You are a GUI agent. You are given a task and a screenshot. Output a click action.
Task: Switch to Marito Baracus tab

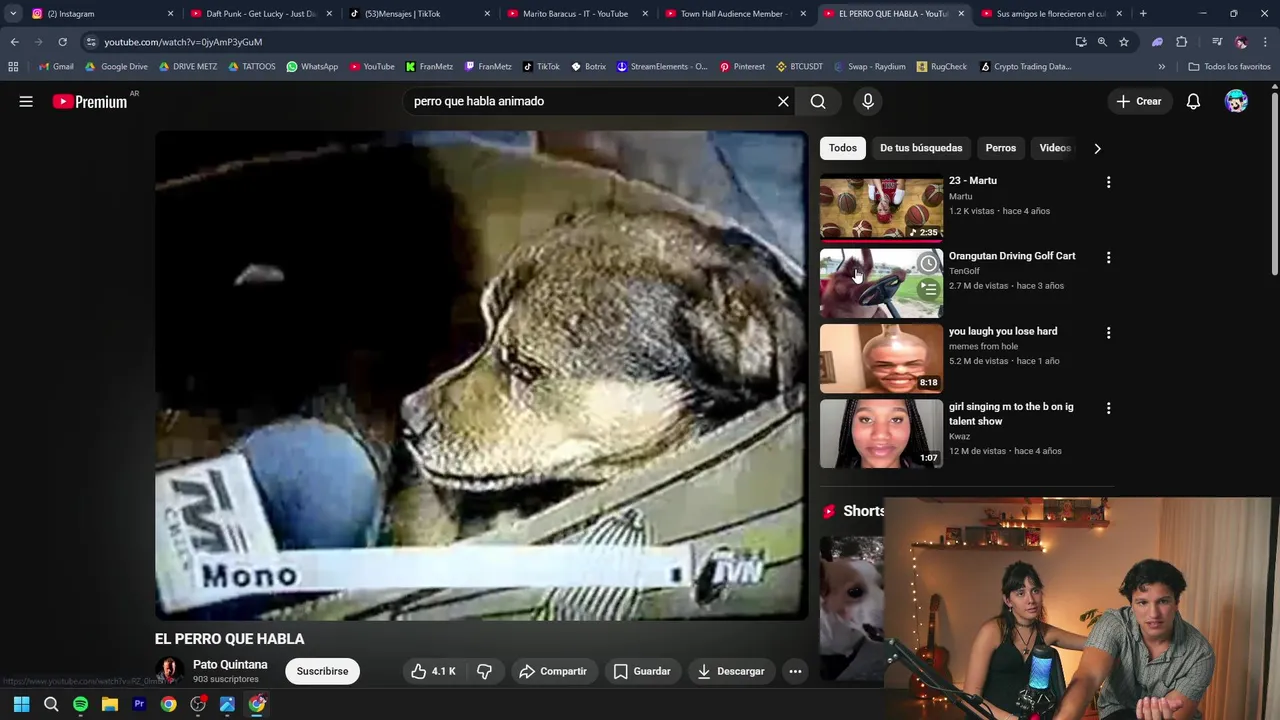(x=577, y=14)
